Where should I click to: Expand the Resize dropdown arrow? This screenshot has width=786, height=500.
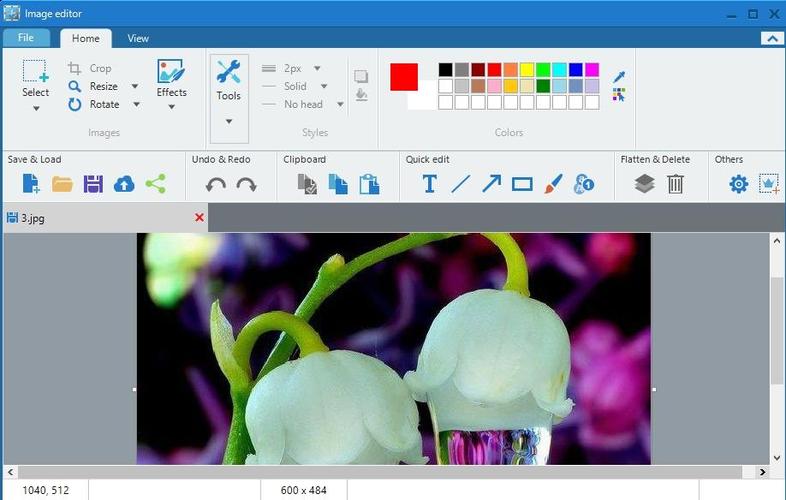135,86
